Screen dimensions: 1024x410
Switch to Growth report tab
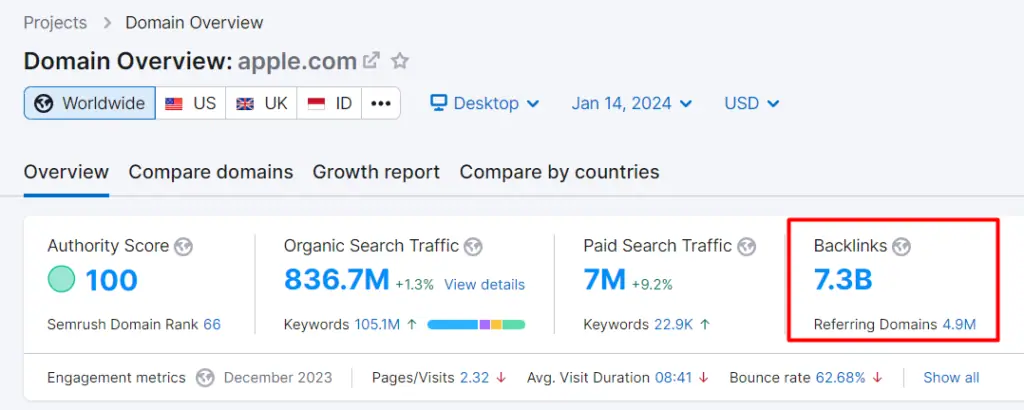pyautogui.click(x=376, y=172)
